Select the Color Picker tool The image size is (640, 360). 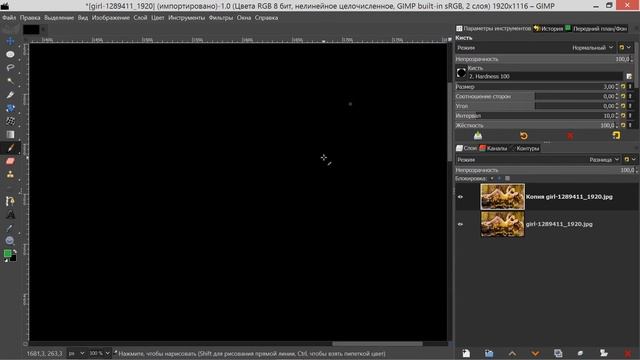pos(10,228)
